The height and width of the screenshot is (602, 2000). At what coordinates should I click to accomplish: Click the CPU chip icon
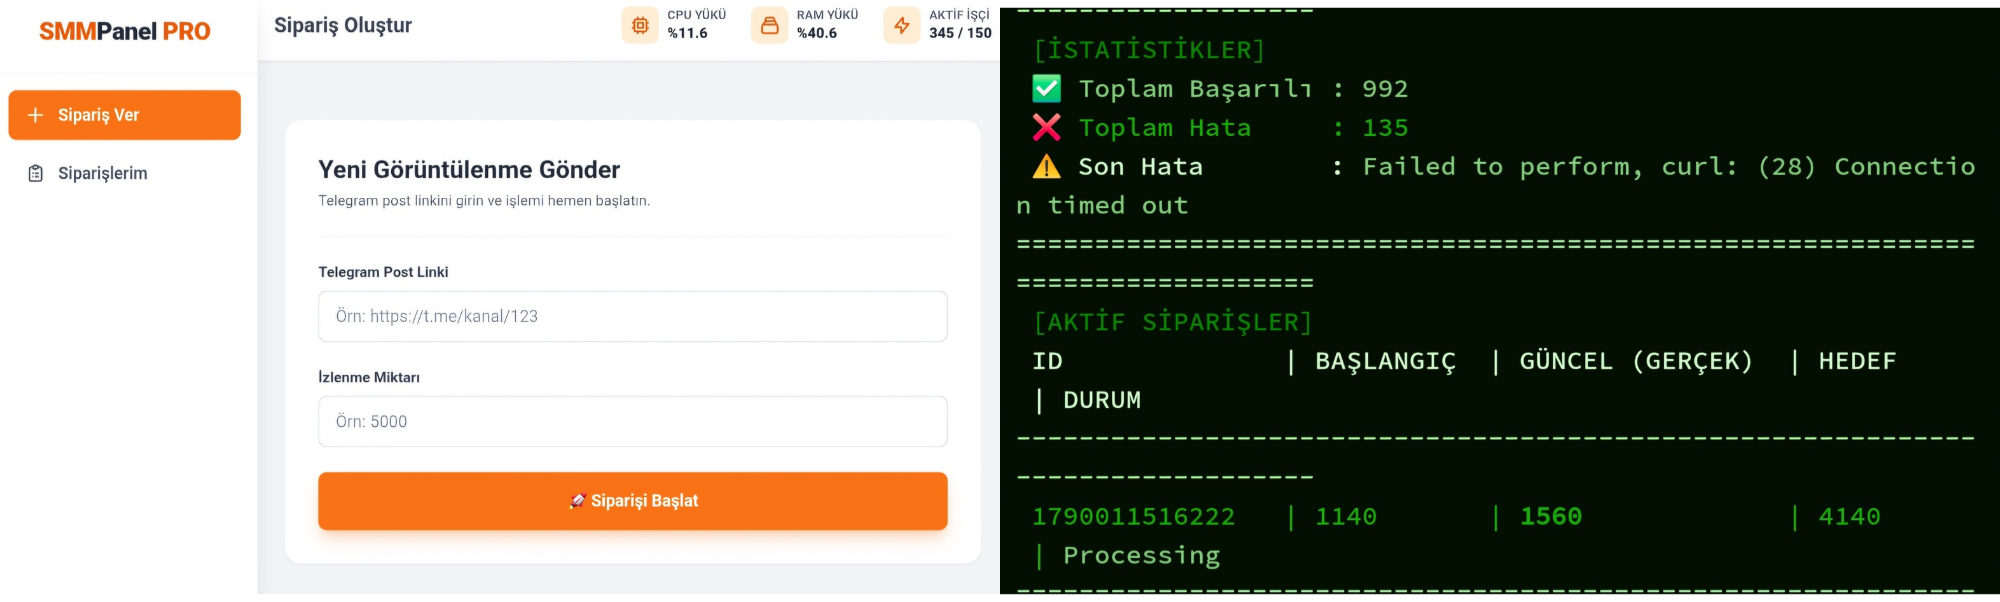click(640, 25)
